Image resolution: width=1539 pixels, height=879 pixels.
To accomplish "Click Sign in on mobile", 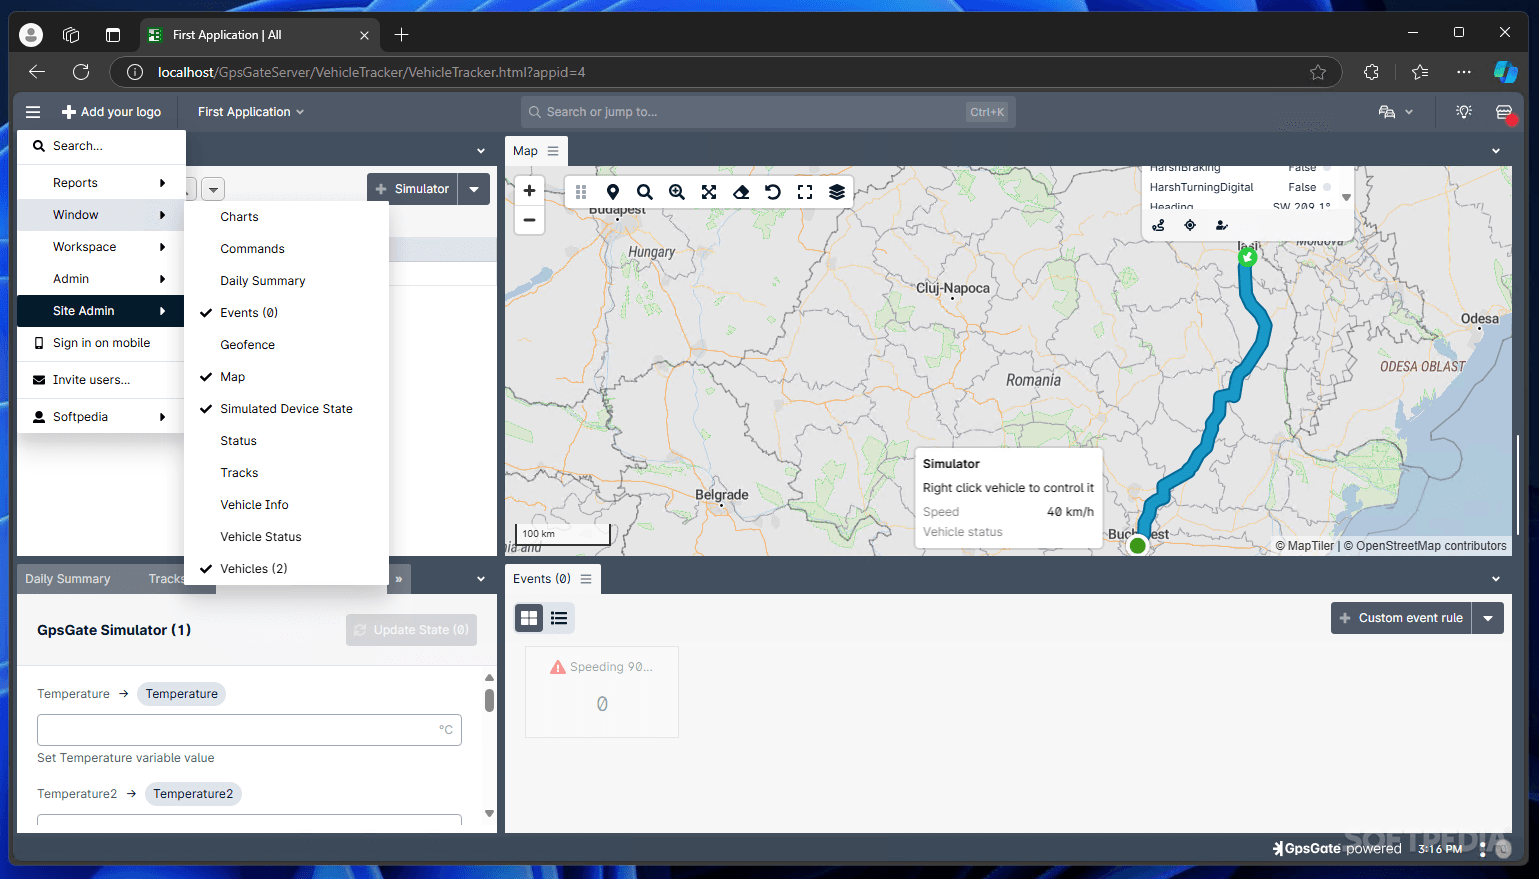I will coord(101,343).
